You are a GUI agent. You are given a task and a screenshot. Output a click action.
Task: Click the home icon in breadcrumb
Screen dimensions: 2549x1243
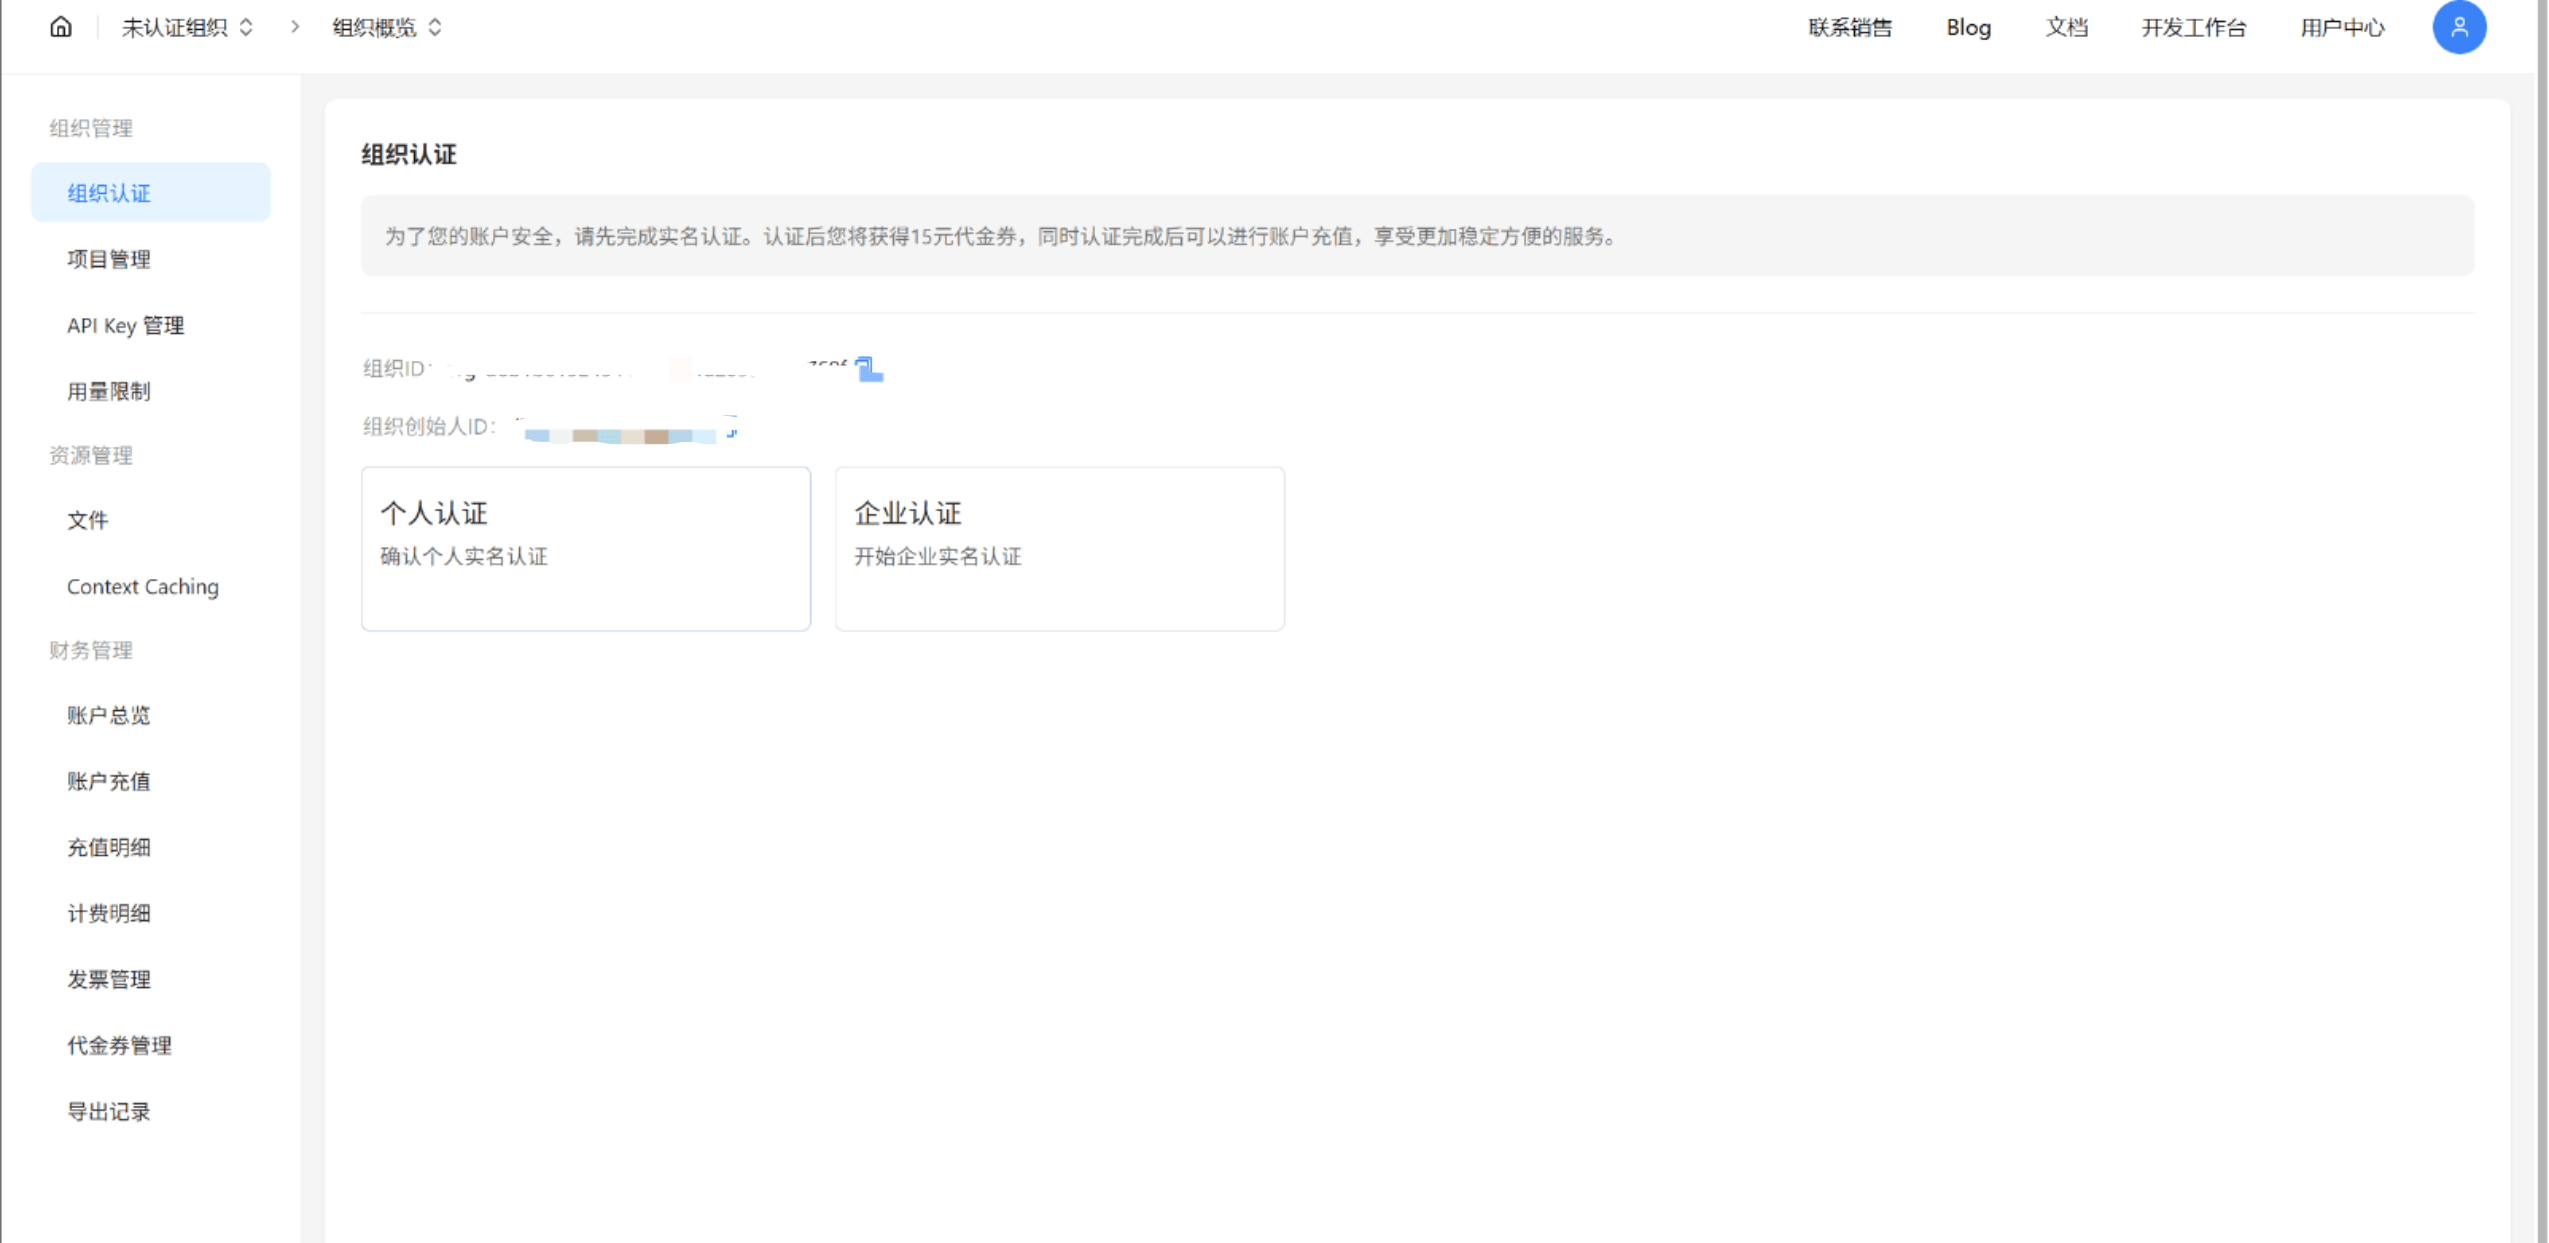(x=61, y=27)
